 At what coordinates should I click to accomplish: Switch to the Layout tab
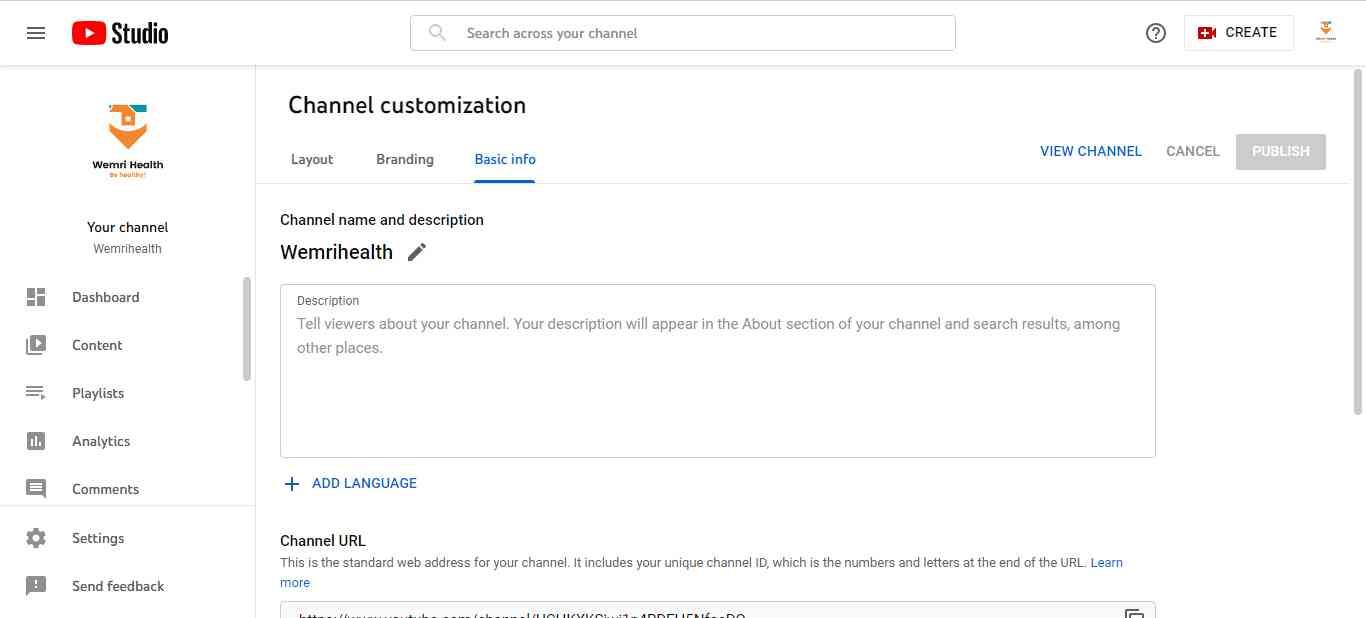point(312,159)
